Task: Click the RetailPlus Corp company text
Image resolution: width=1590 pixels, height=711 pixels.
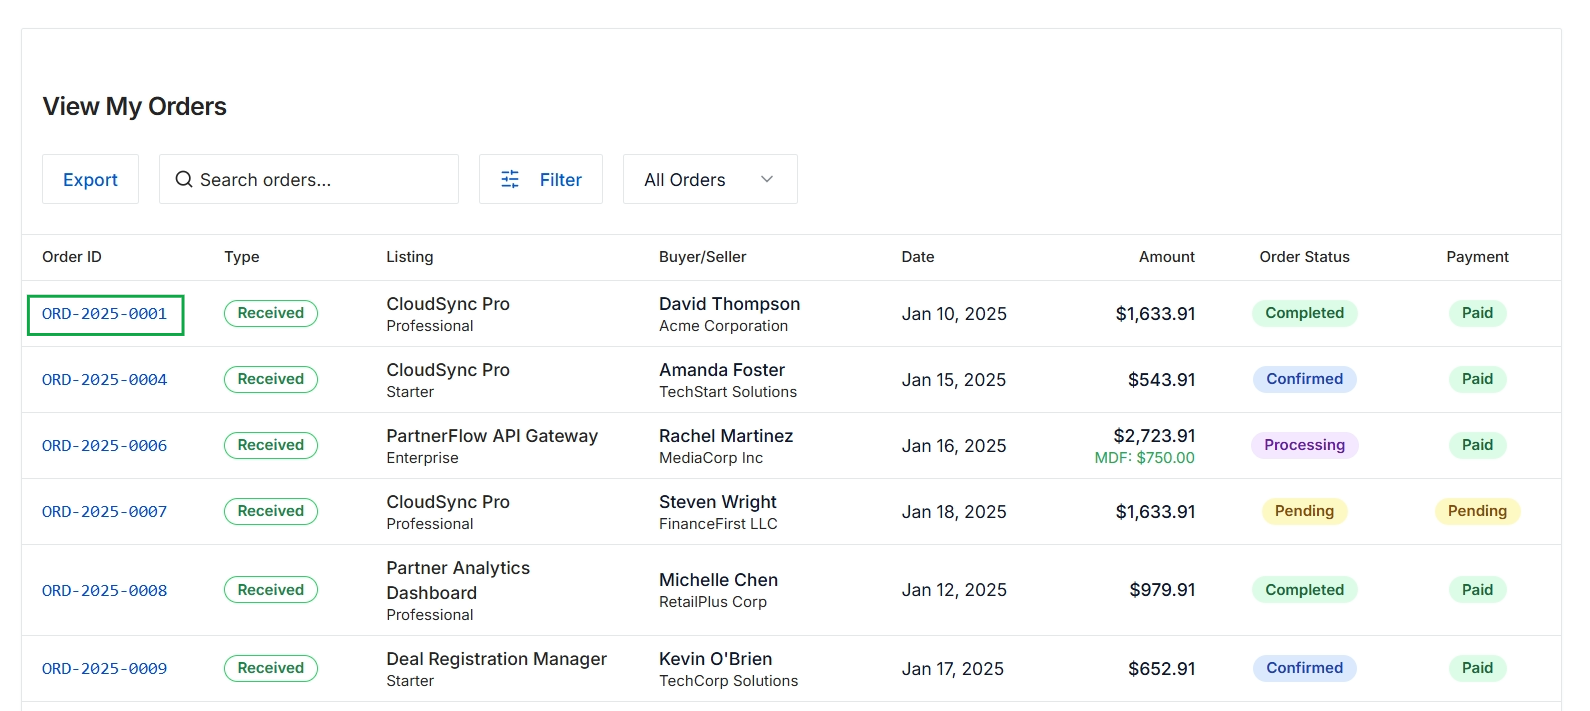Action: point(713,602)
